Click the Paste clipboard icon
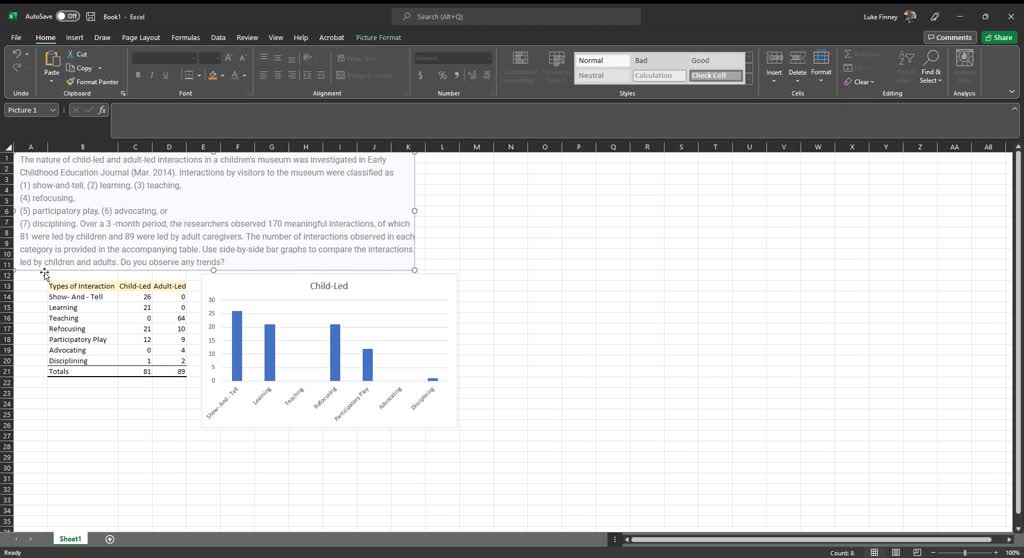 (x=52, y=59)
